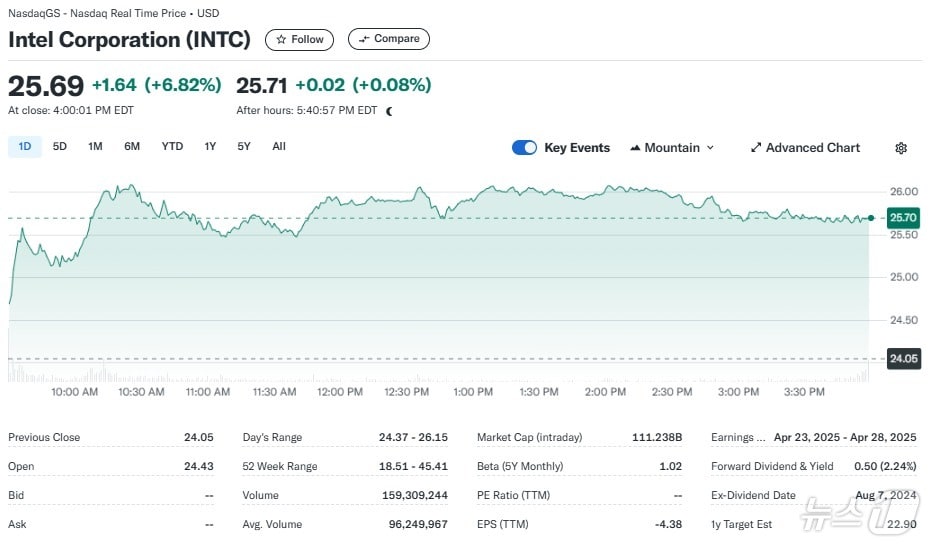Select the 1D time range tab
This screenshot has width=930, height=547.
[25, 147]
